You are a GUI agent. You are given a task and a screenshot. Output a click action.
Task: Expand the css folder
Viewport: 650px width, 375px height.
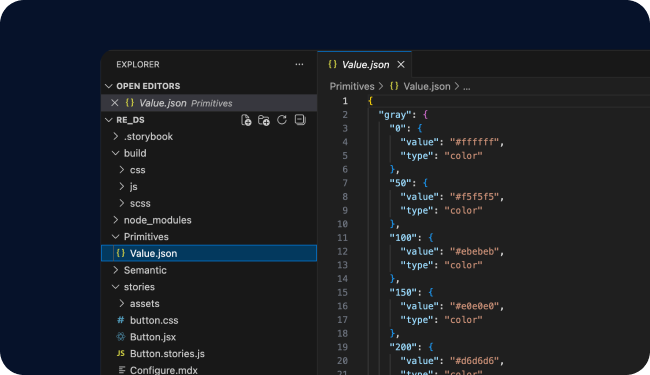coord(121,169)
